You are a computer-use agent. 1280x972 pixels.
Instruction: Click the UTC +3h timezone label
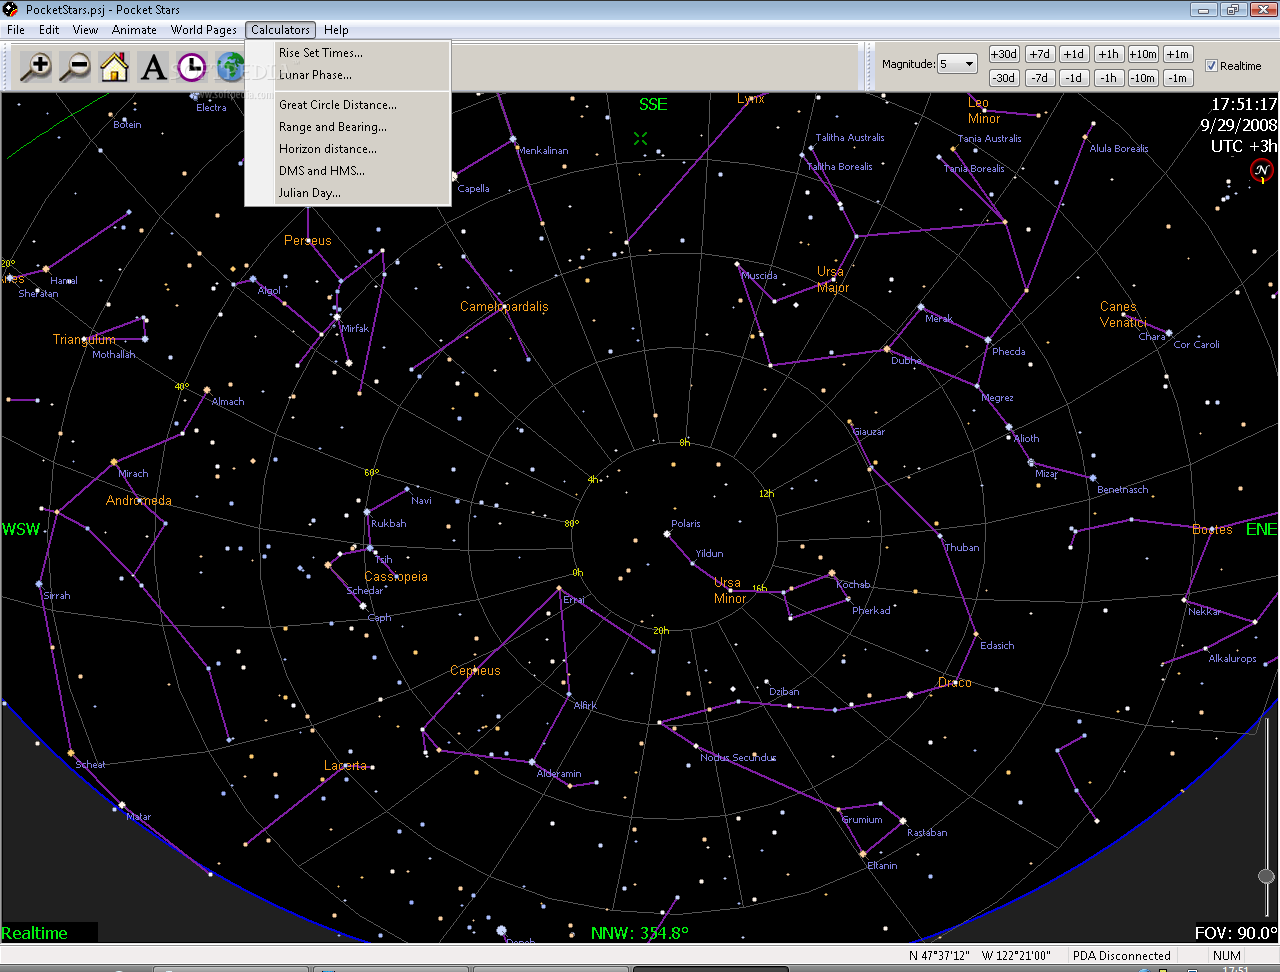[x=1244, y=146]
